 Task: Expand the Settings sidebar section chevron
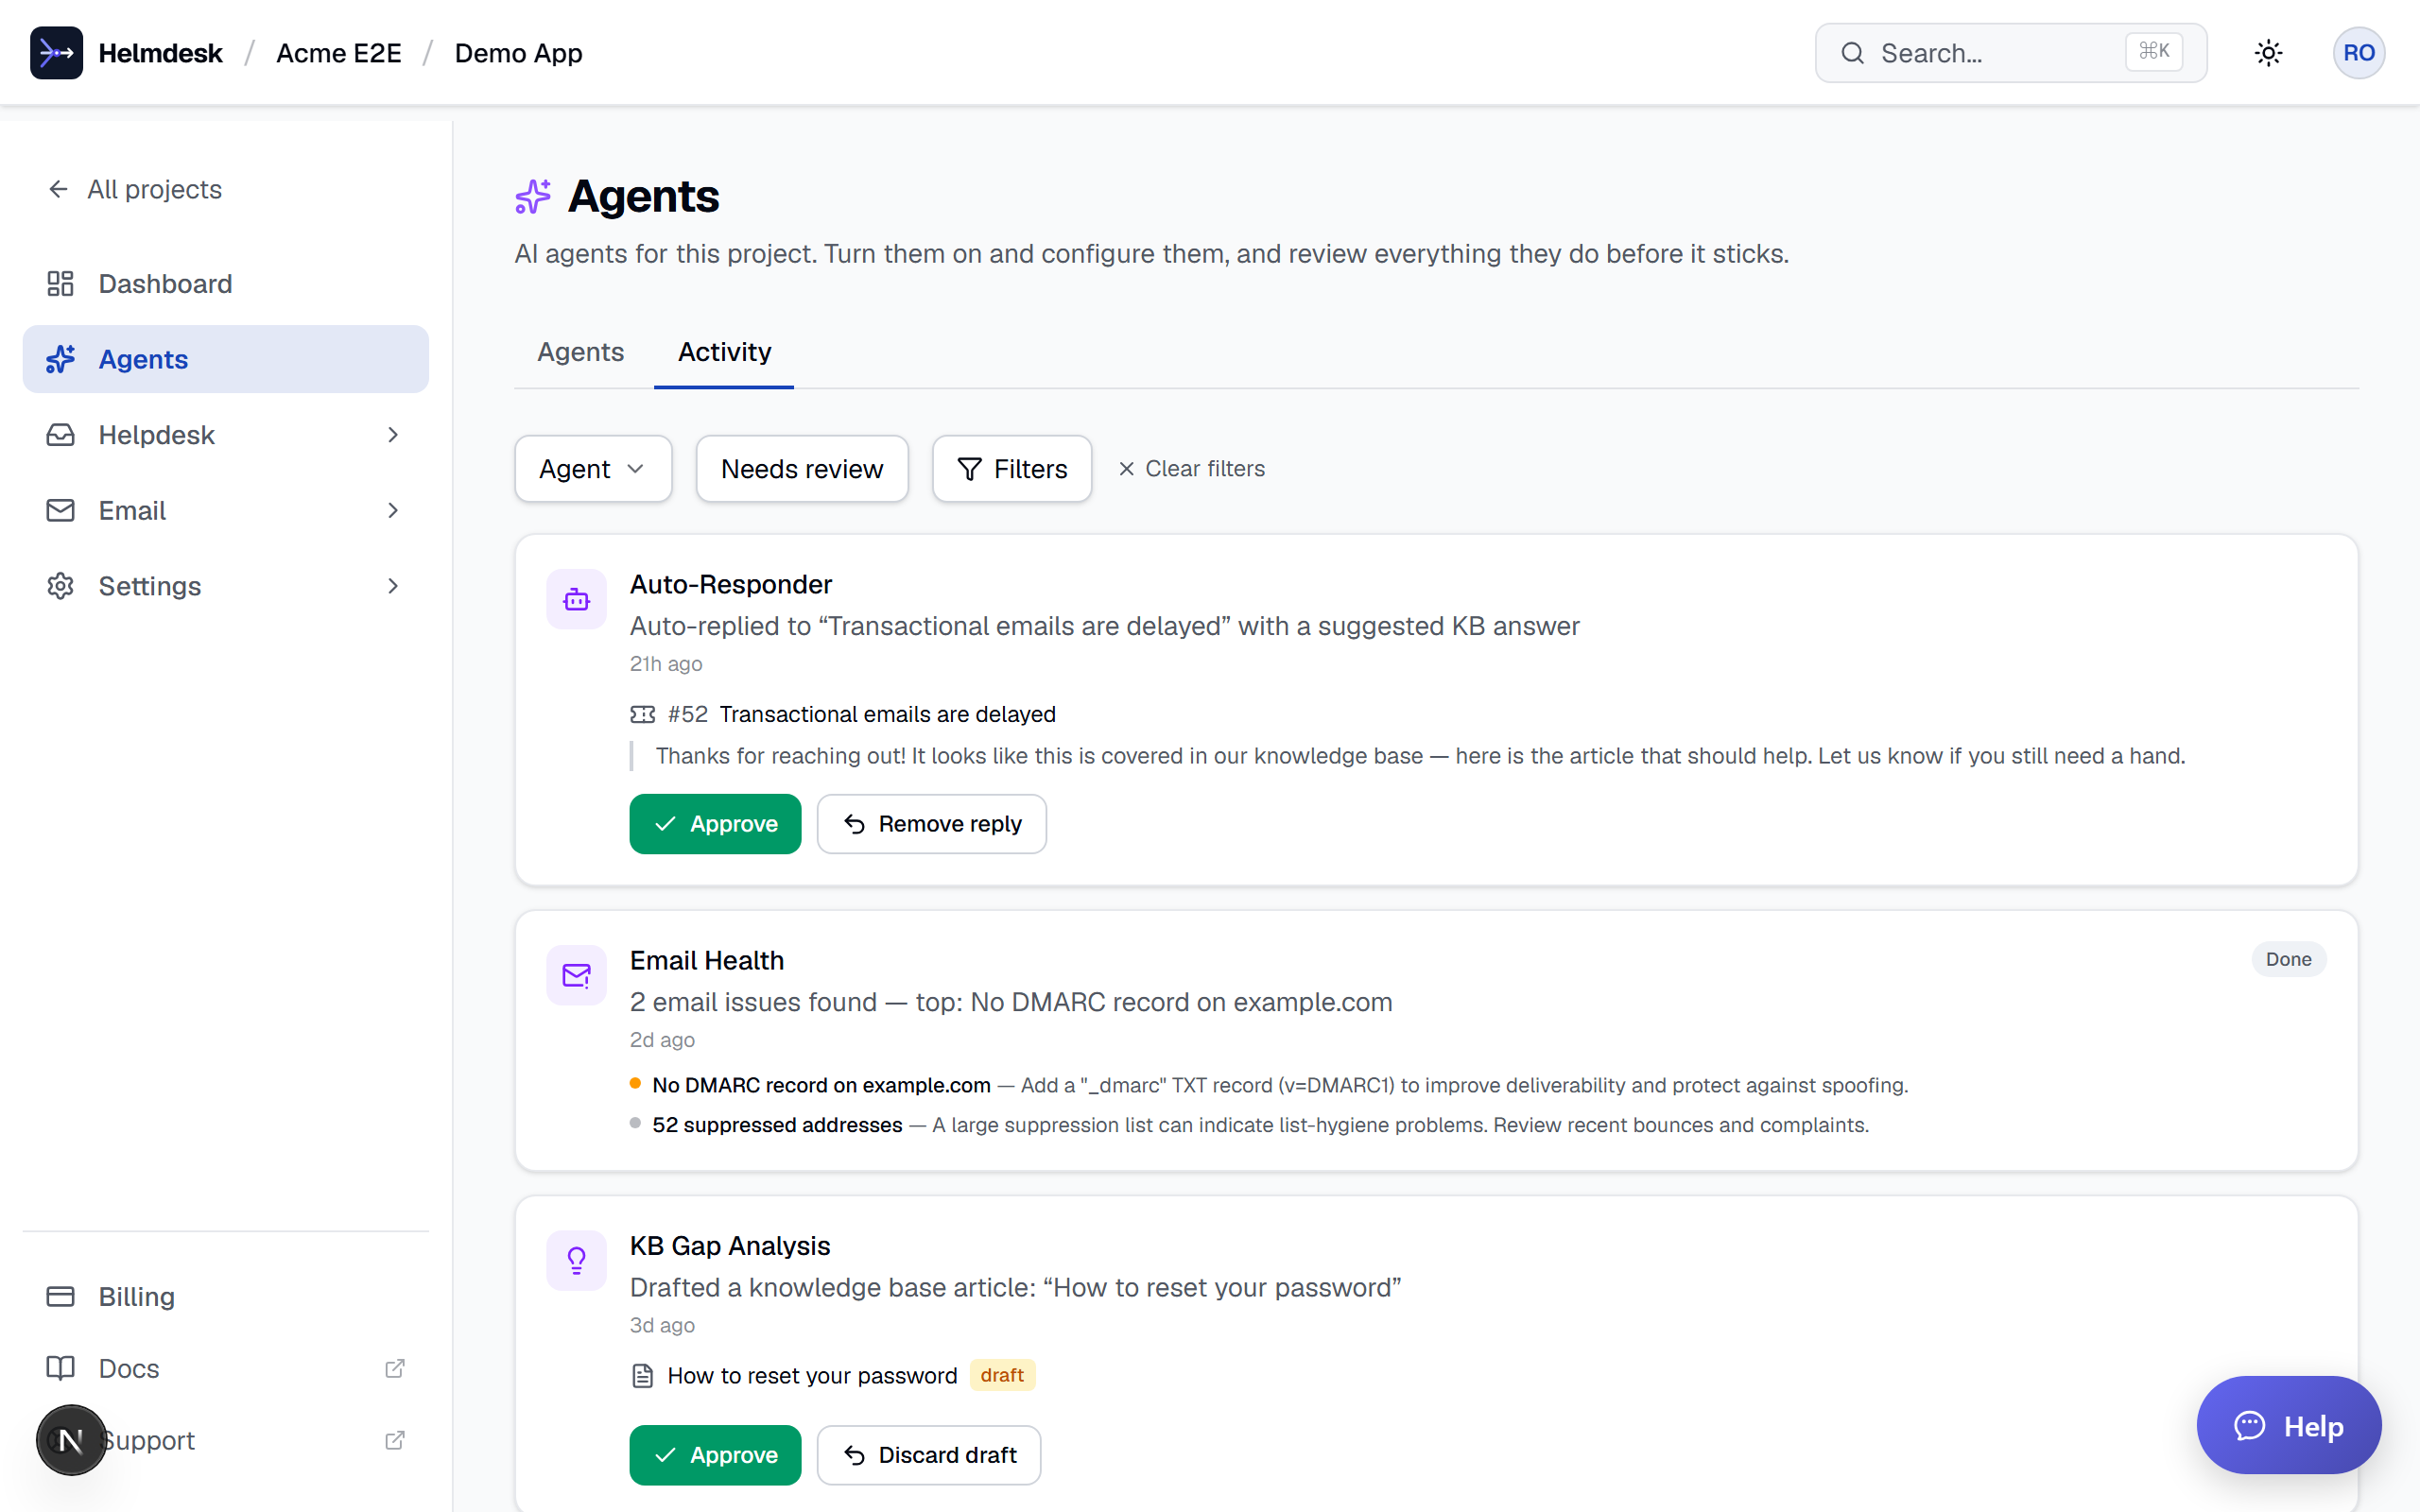click(393, 586)
